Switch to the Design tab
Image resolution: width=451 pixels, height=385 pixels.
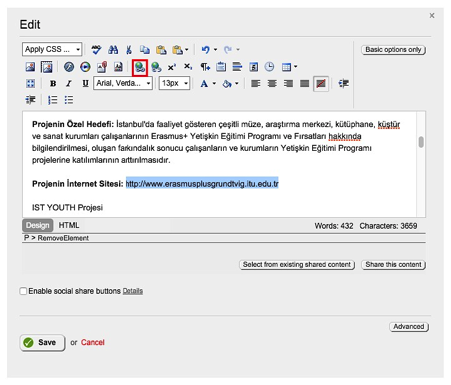point(38,225)
